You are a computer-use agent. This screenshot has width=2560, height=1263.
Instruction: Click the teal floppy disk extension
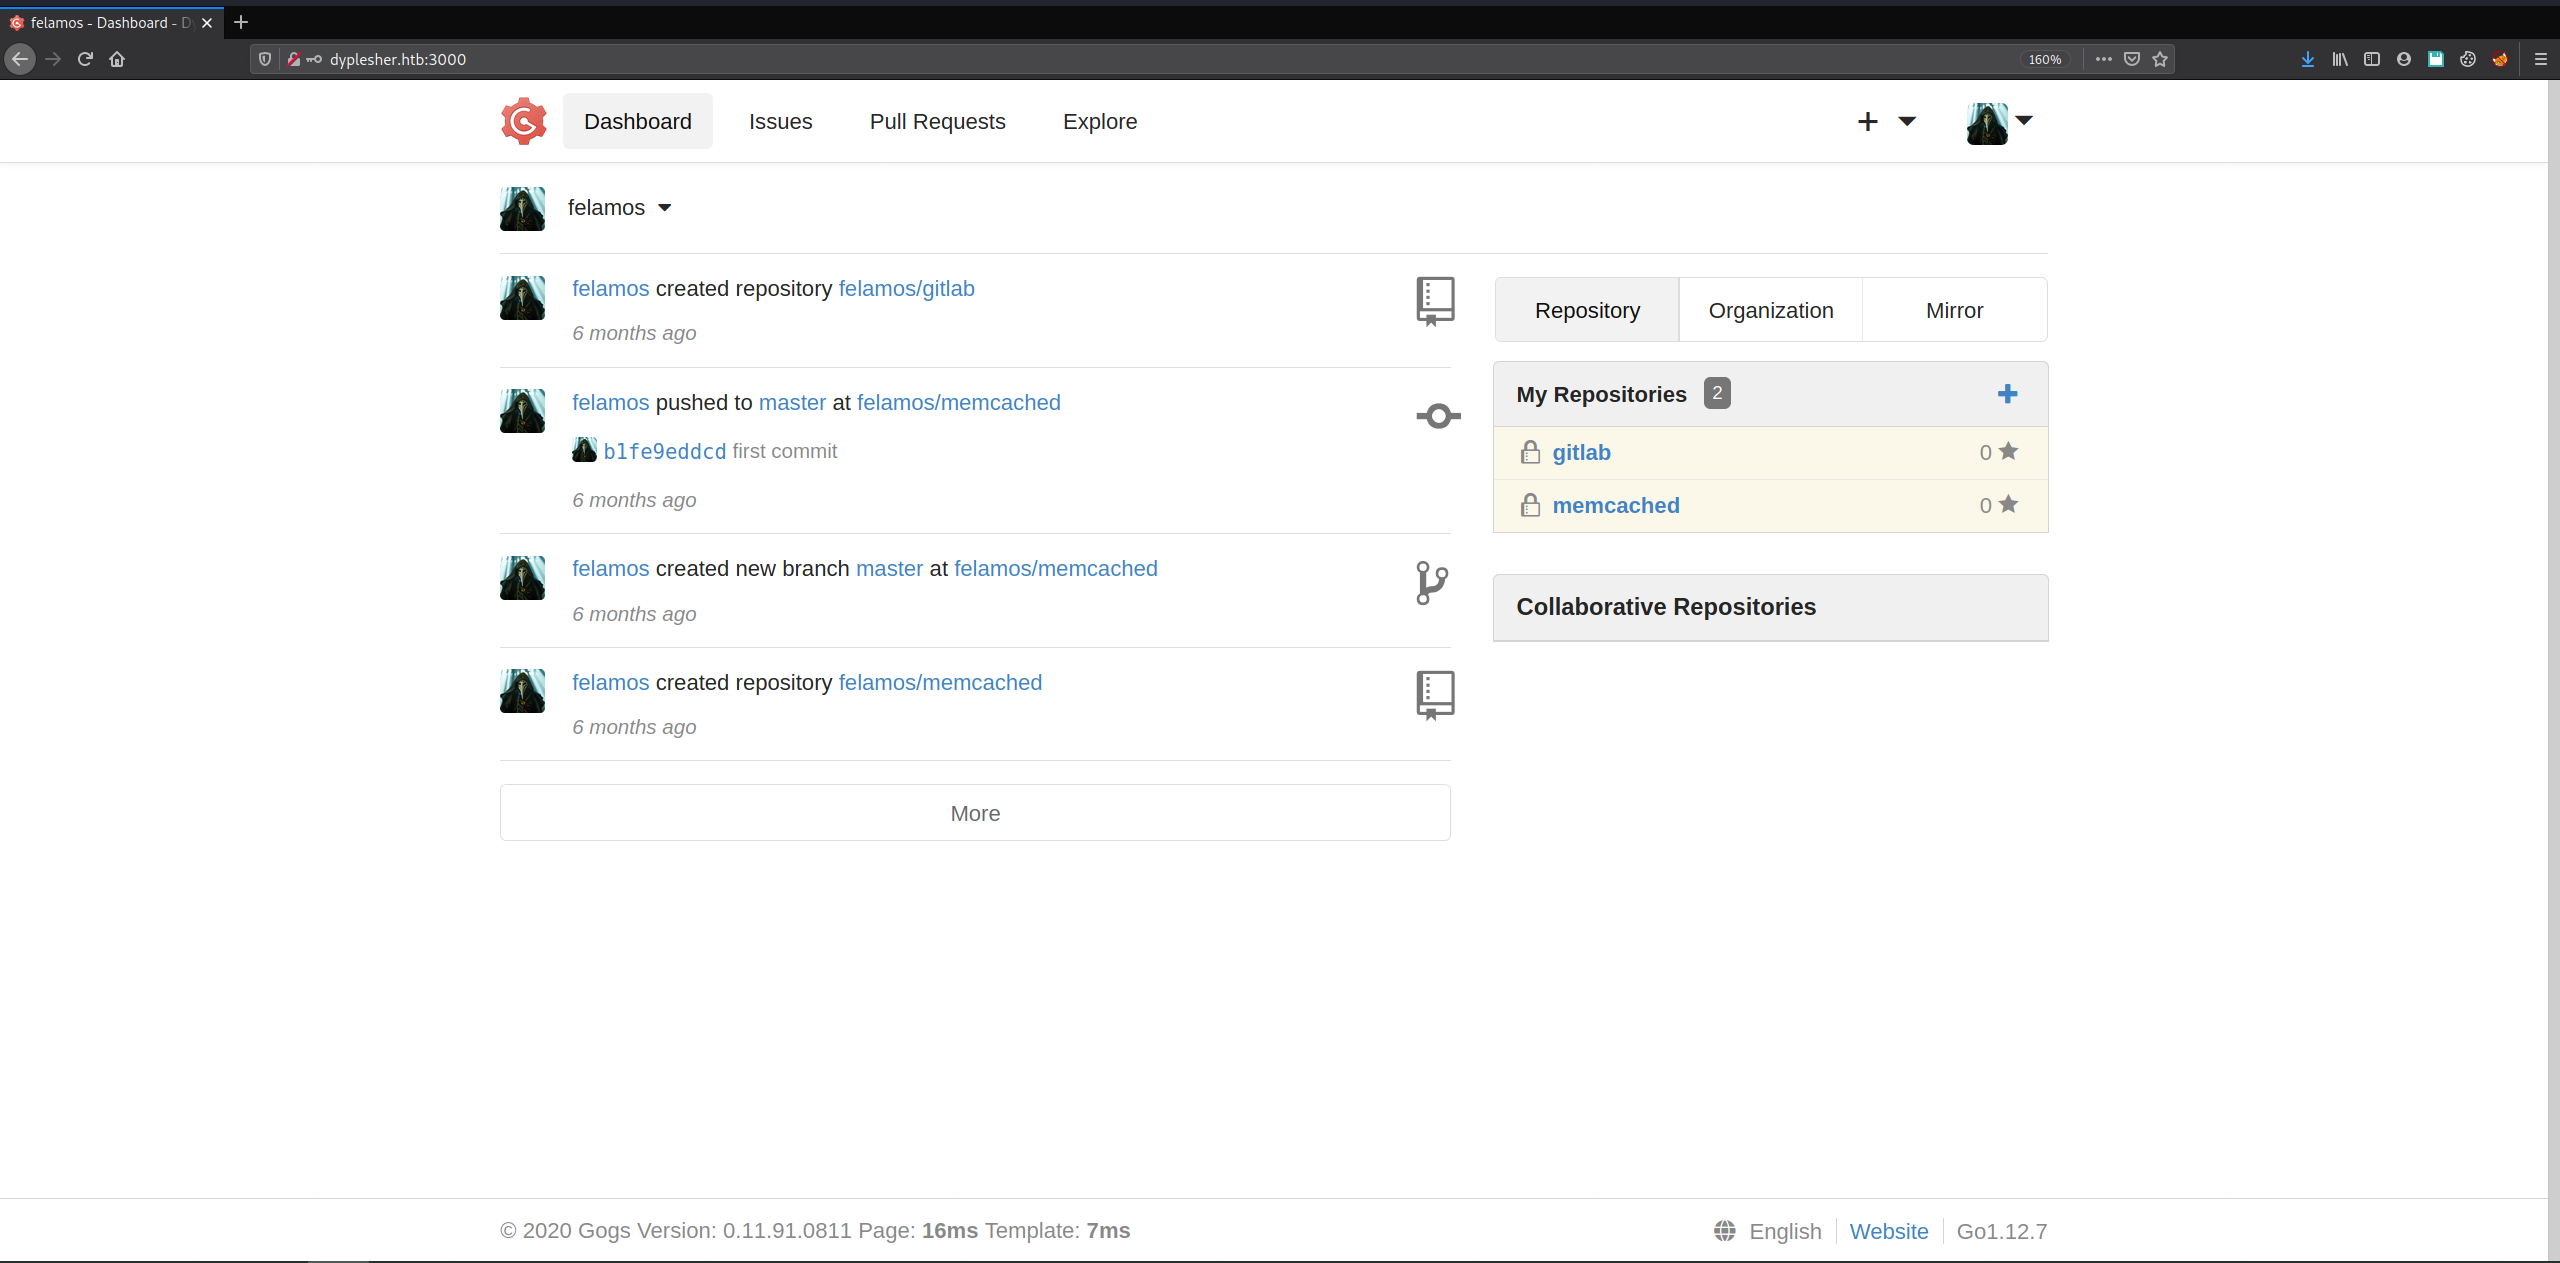[2436, 59]
